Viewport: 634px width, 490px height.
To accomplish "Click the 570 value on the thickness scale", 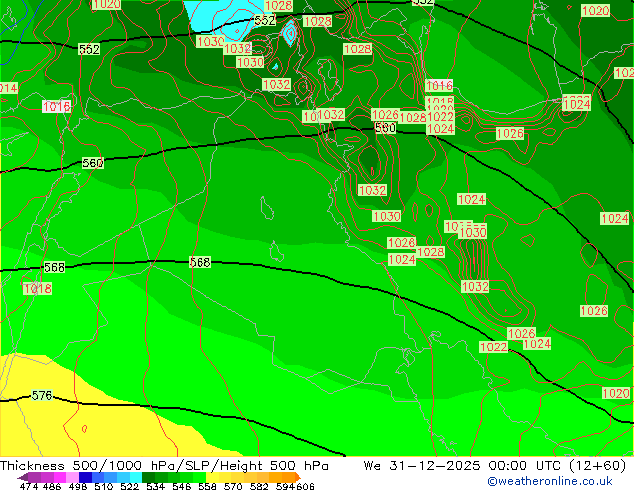I will click(x=233, y=486).
